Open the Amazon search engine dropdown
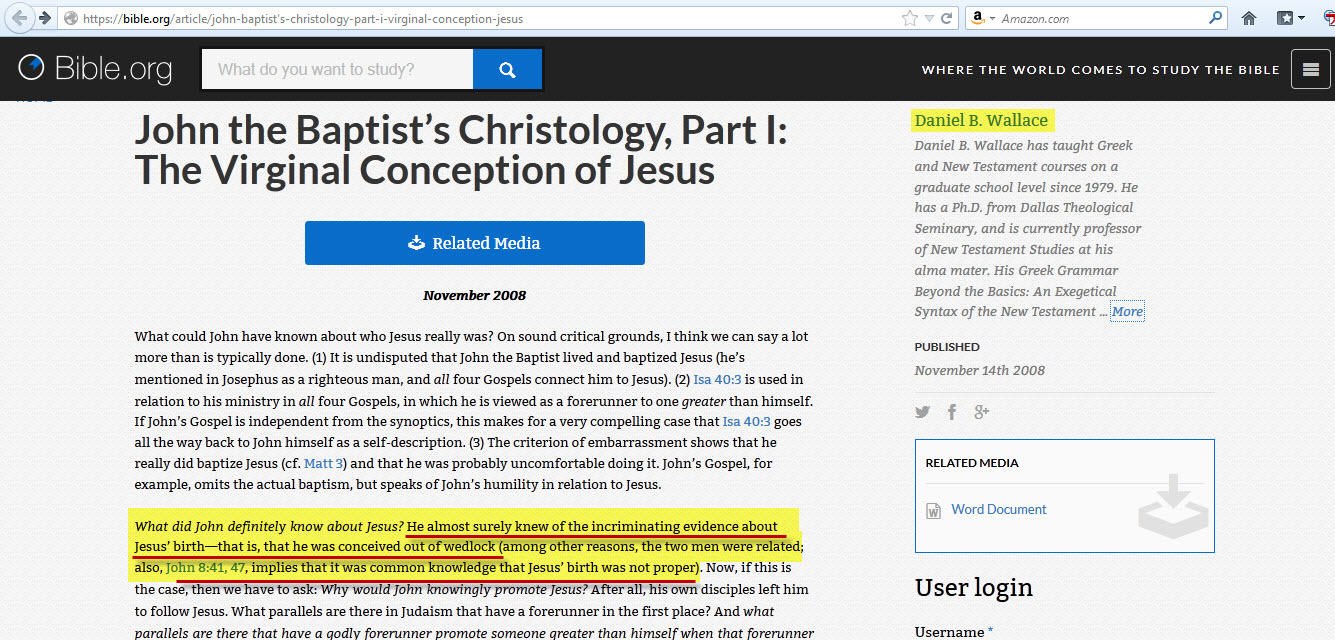This screenshot has height=640, width=1335. (991, 18)
